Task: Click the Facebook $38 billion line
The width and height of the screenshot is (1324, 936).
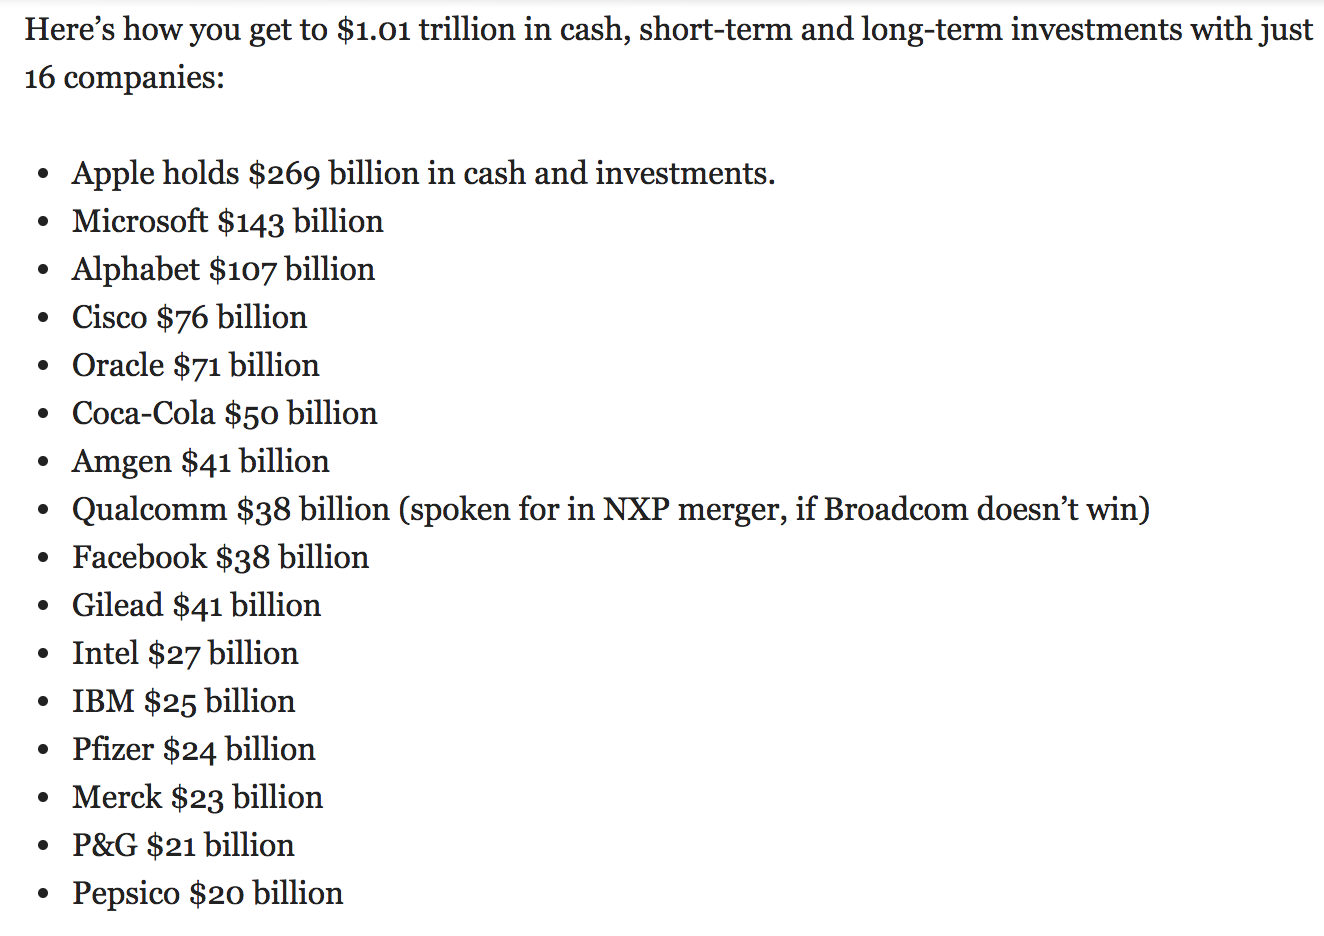Action: pyautogui.click(x=220, y=558)
